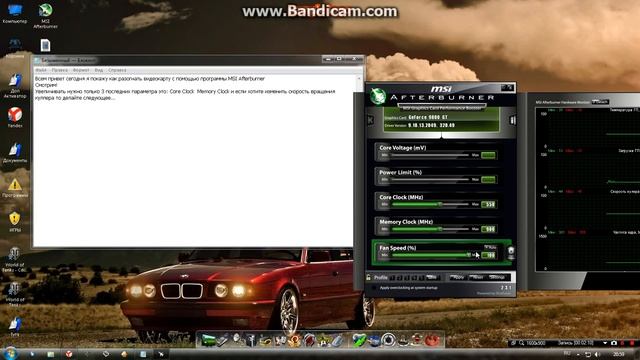Click Detach in the Hardware Monitor

600,102
